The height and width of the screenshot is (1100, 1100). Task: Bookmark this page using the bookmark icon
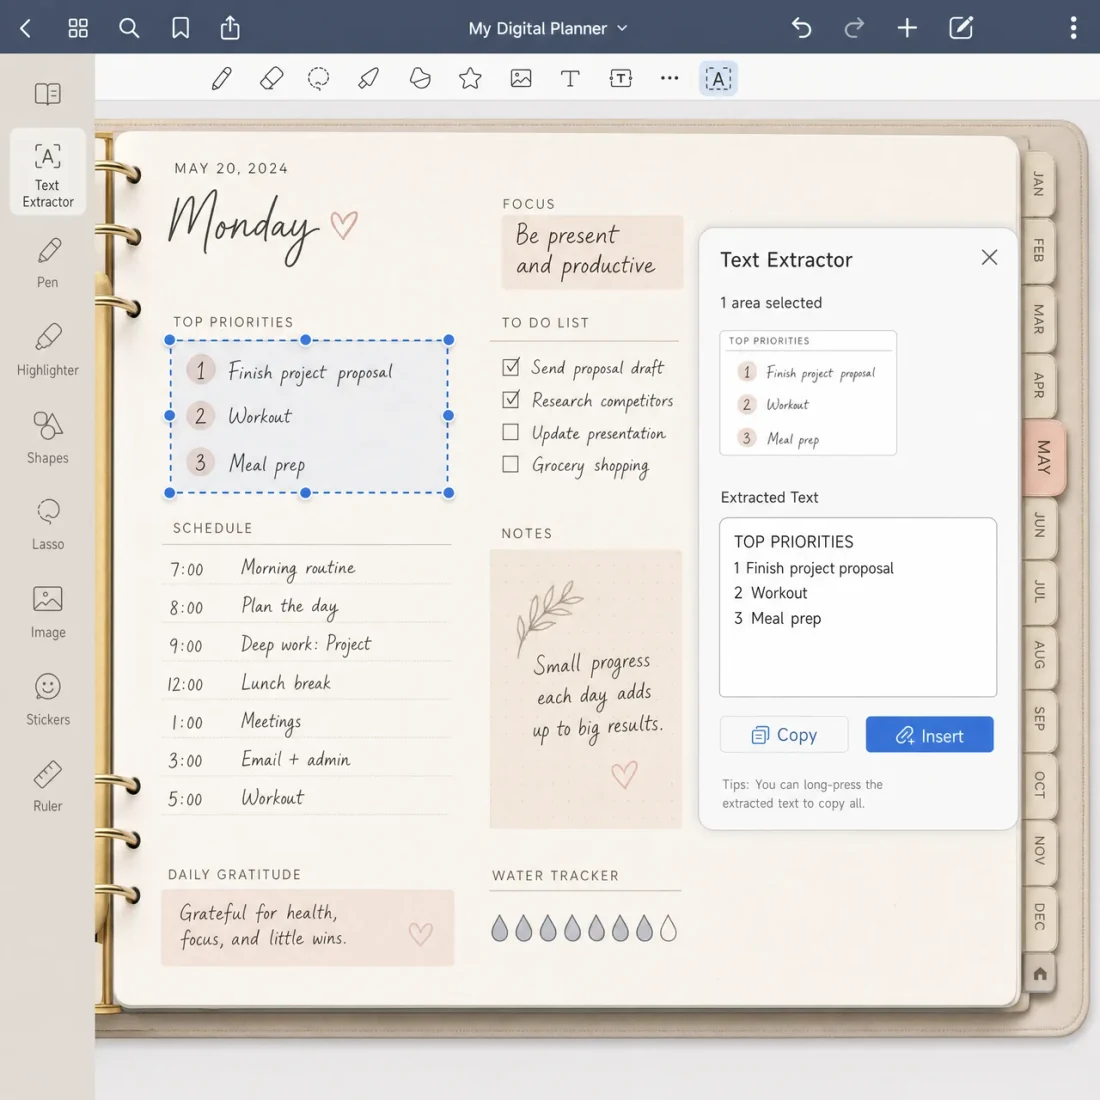pos(180,28)
